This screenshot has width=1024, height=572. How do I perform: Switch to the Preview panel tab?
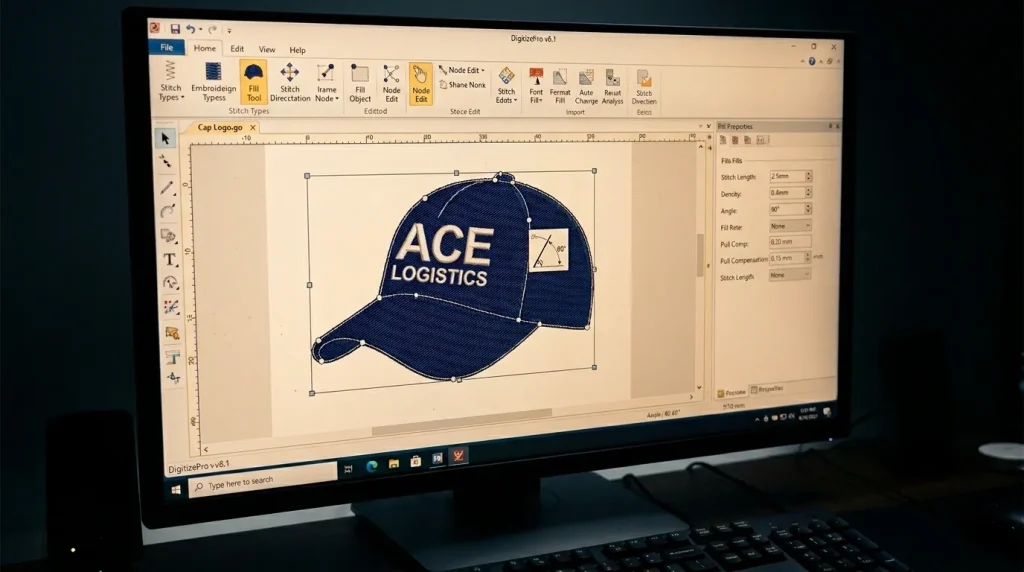click(731, 392)
